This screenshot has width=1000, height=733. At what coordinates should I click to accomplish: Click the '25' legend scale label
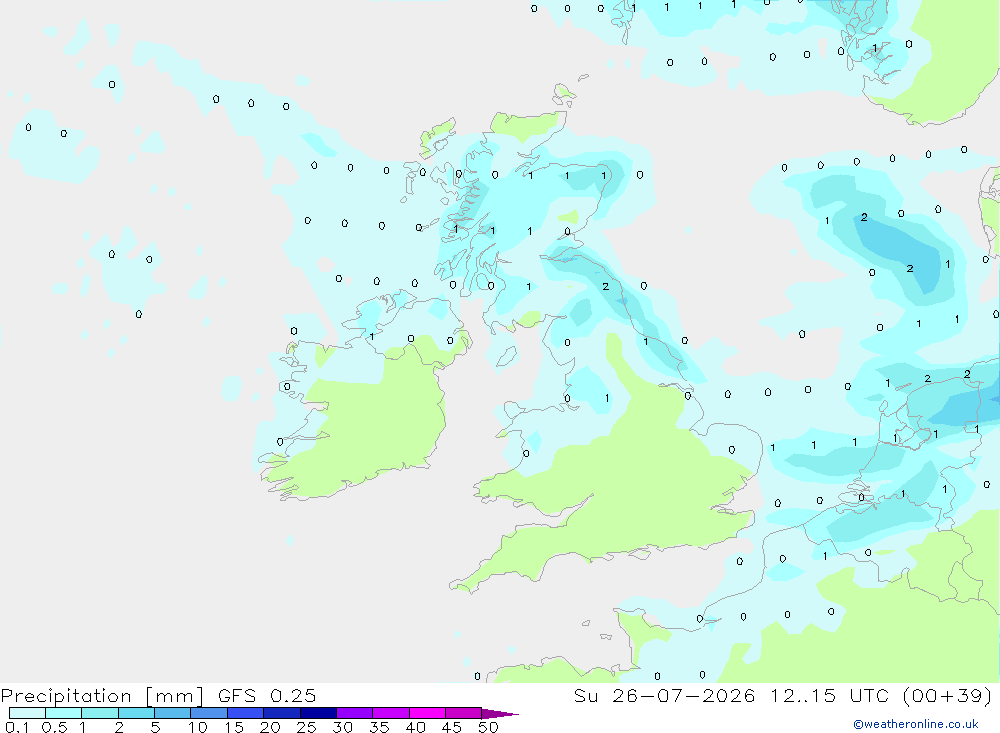click(x=306, y=727)
